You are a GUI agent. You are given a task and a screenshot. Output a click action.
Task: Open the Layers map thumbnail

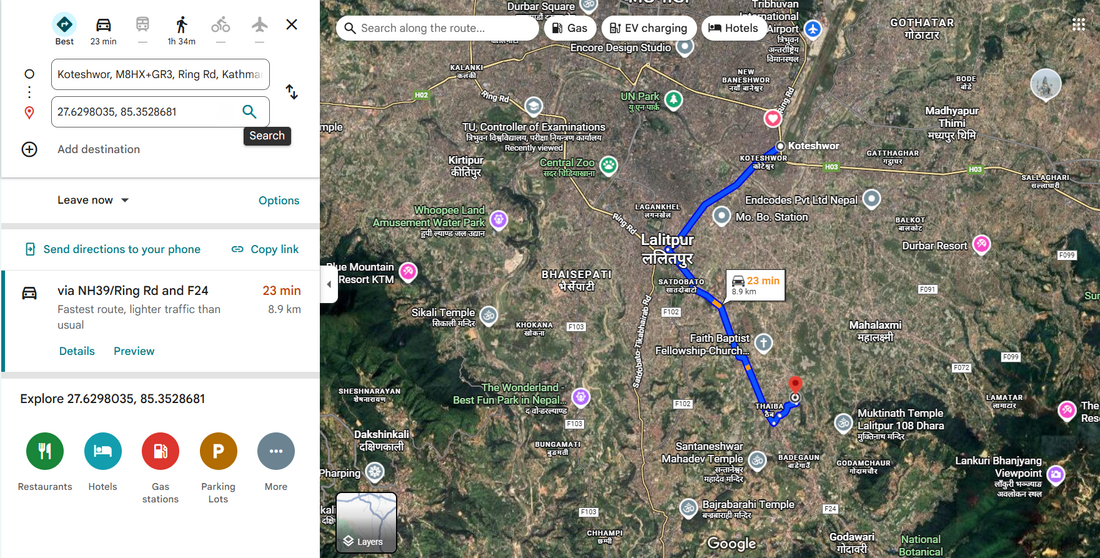point(366,522)
